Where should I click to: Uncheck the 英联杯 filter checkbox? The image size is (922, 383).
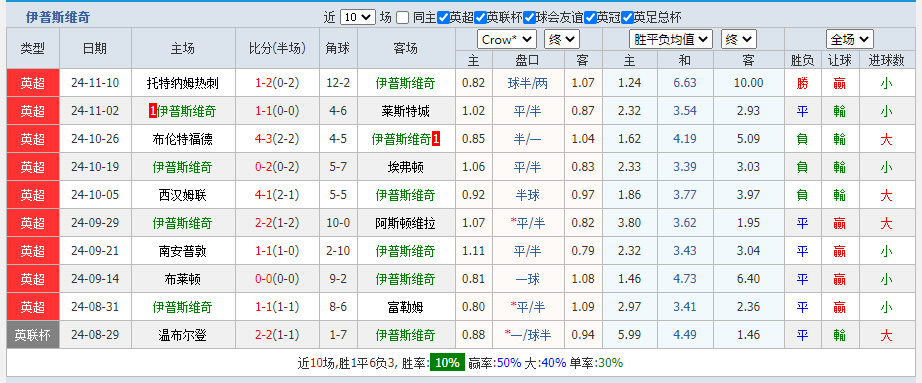click(x=480, y=18)
